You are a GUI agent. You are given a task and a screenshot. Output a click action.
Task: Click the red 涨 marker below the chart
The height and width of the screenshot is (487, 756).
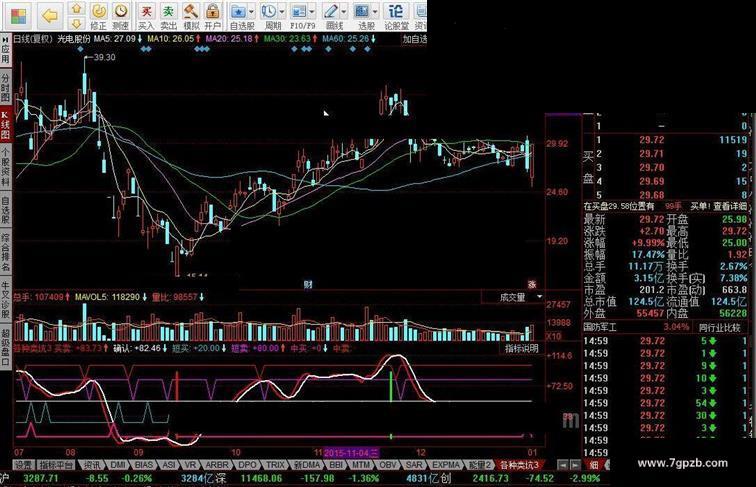[531, 284]
